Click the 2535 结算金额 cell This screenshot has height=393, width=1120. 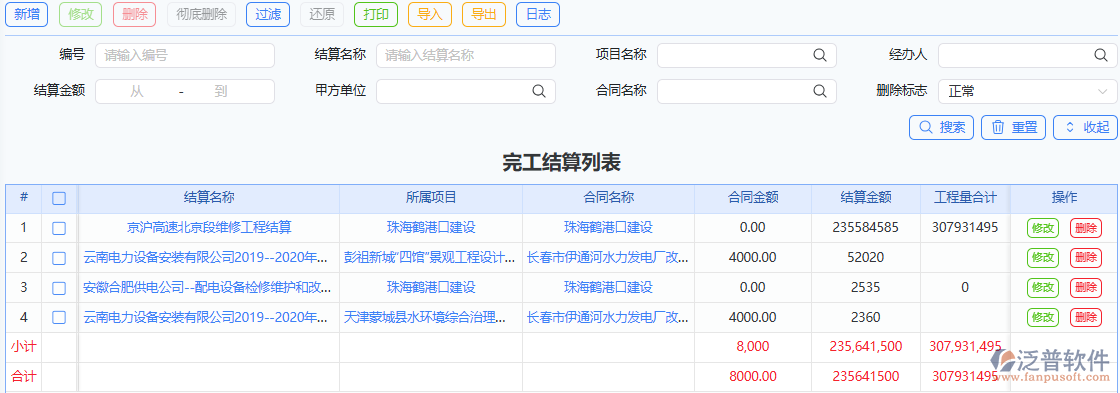866,288
